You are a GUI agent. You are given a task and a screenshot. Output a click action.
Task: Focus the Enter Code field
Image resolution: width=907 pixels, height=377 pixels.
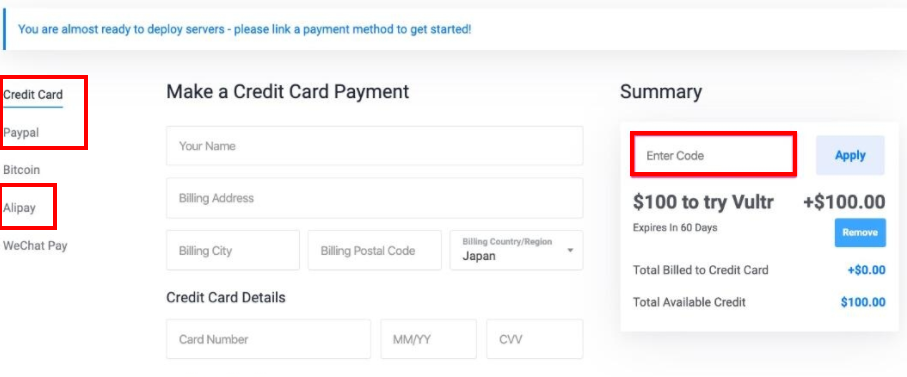click(714, 155)
